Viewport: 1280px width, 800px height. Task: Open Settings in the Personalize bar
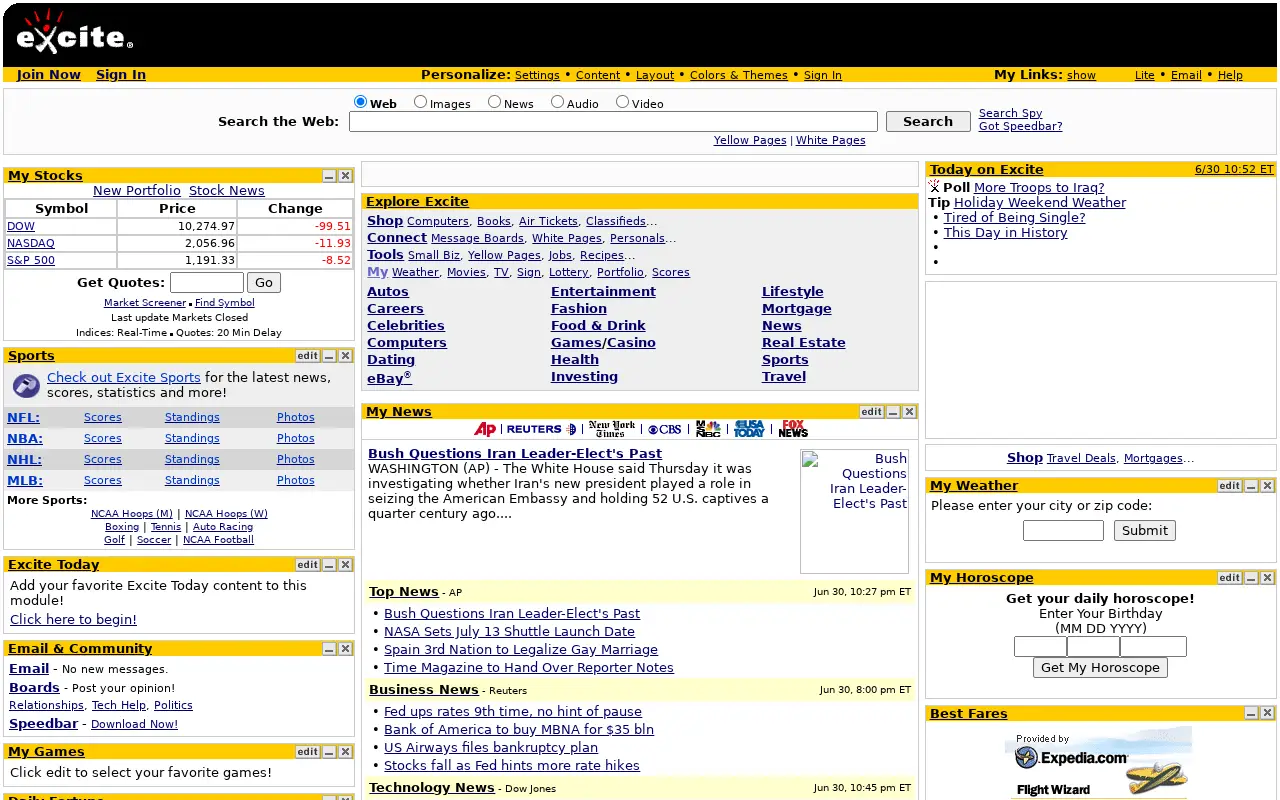point(537,75)
